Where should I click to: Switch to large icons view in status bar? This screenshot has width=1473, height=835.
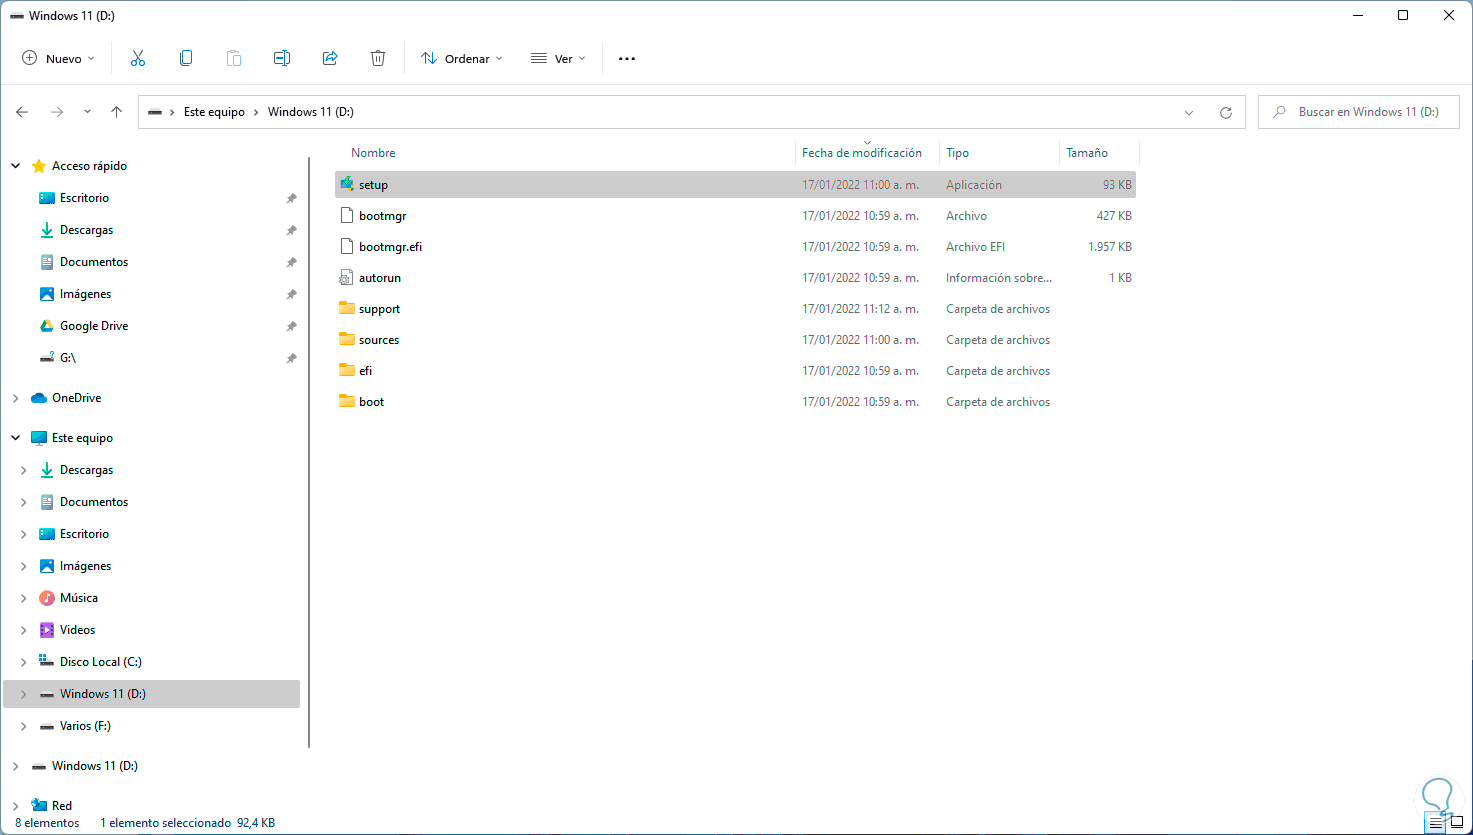point(1455,823)
